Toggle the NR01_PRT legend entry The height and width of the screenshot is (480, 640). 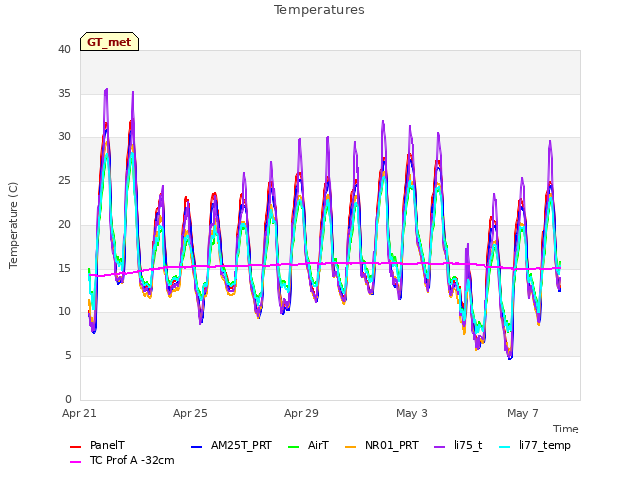(x=382, y=445)
